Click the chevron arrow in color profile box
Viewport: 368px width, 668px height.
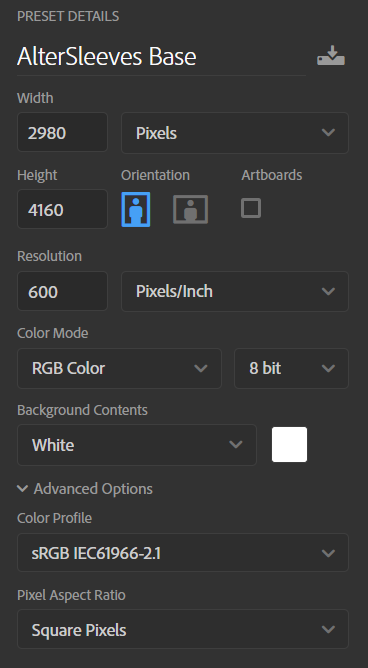point(328,553)
